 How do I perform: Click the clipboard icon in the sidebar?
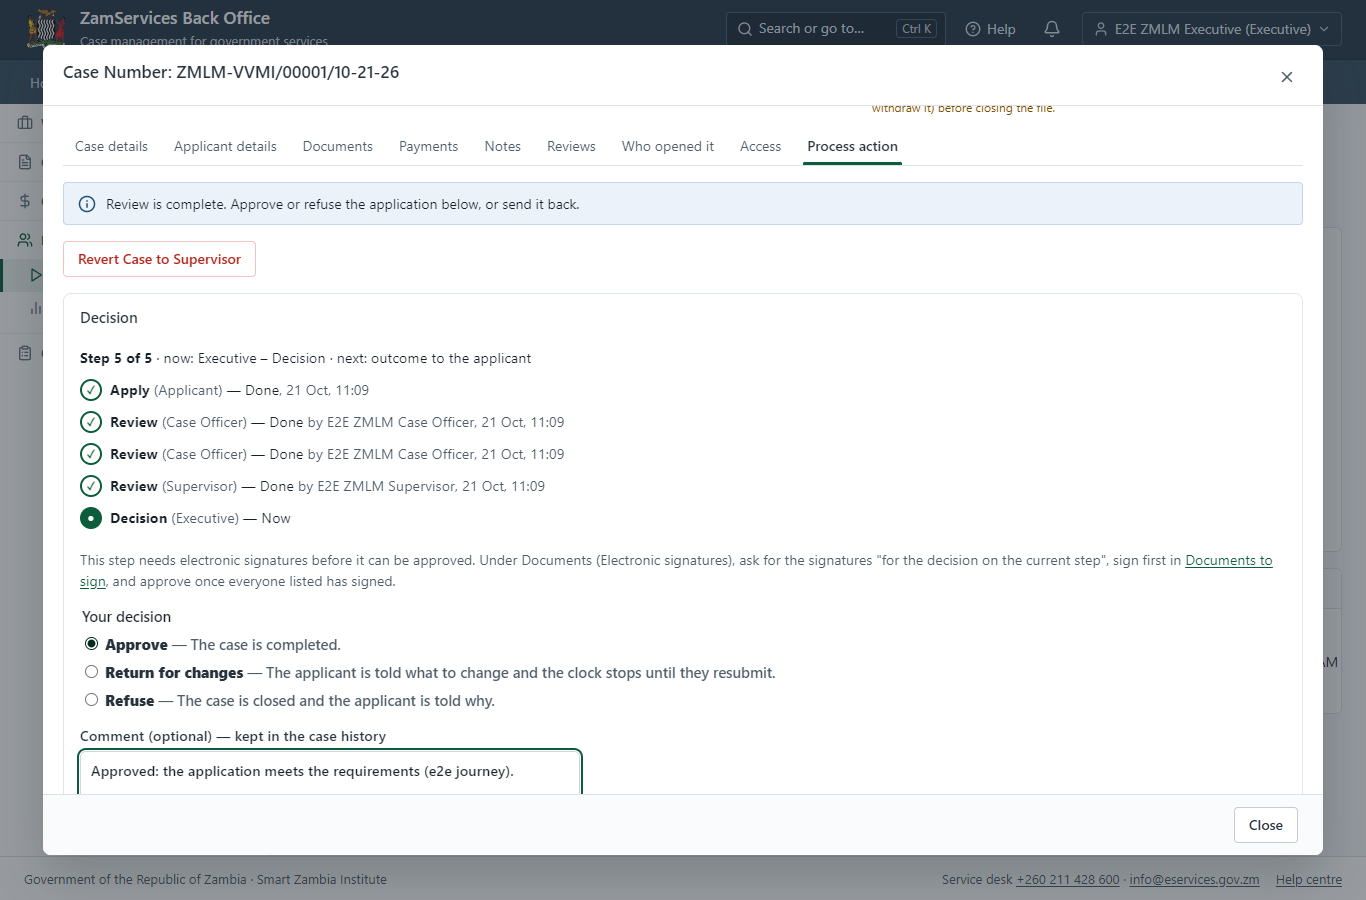coord(25,353)
